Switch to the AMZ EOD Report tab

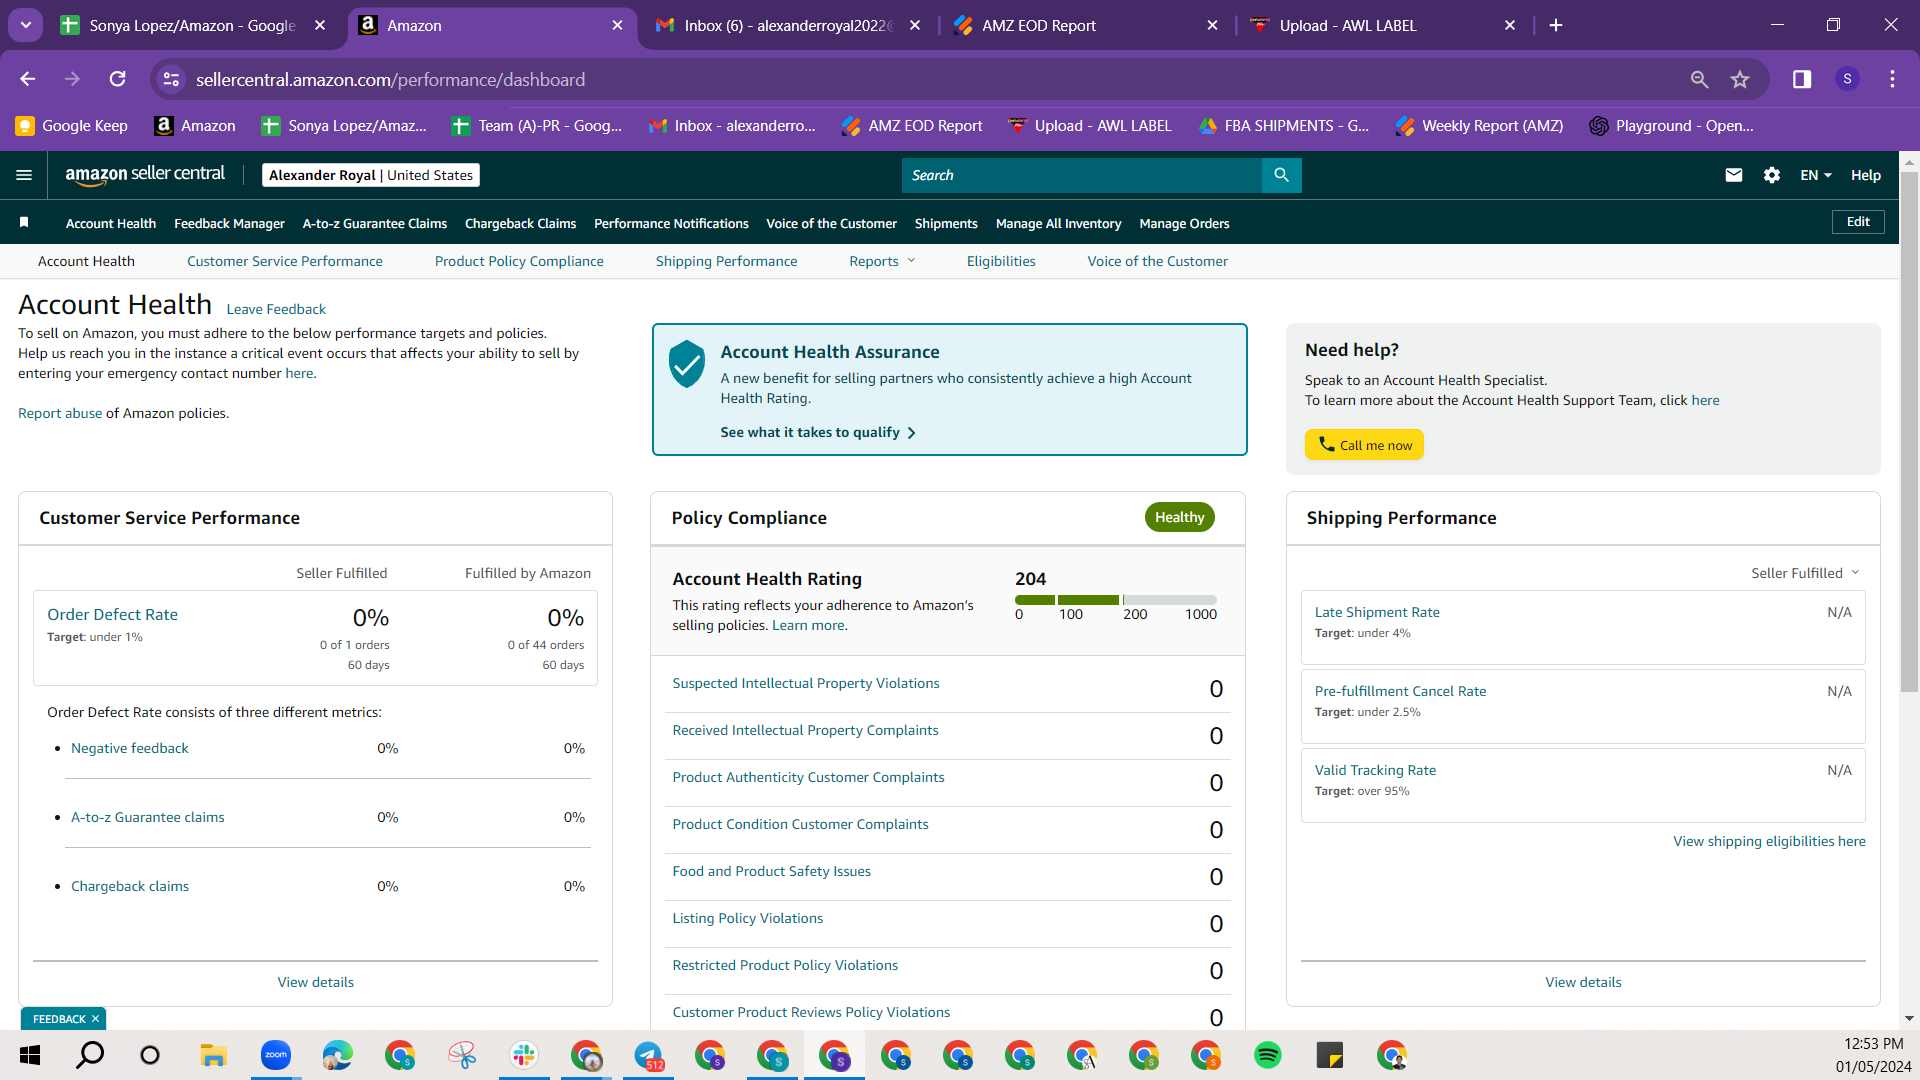point(1087,25)
